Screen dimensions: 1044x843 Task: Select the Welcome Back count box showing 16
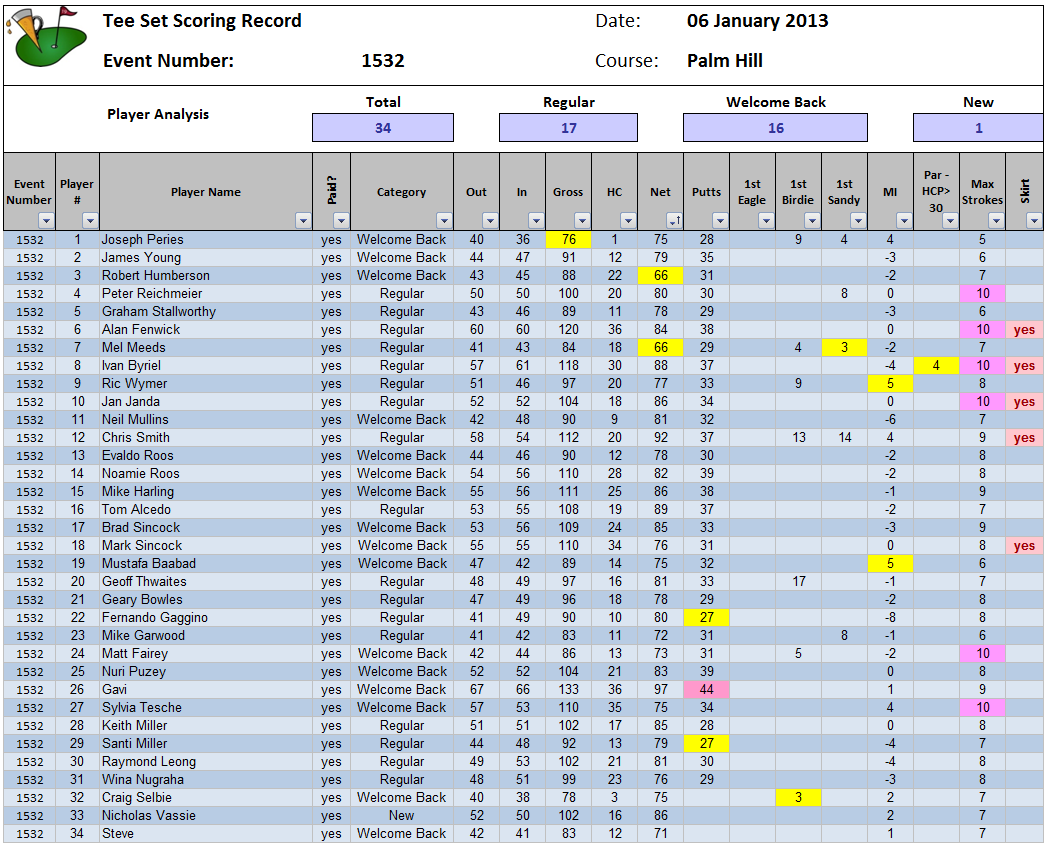775,128
